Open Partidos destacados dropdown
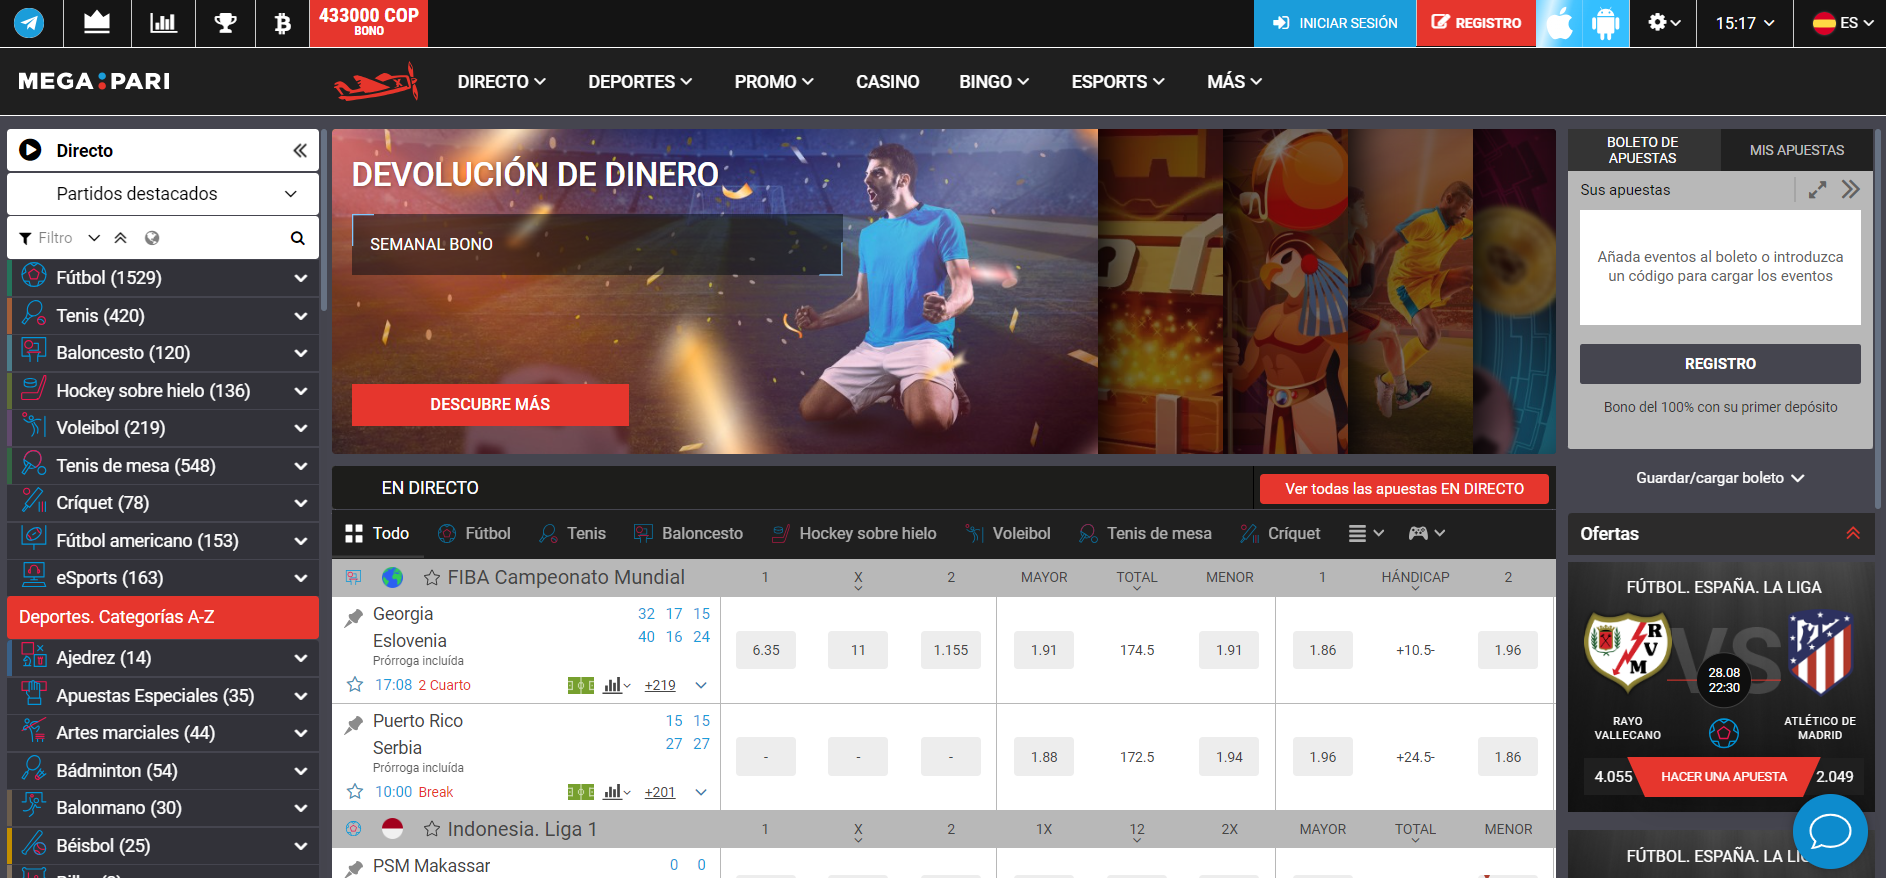Screen dimensions: 1886x878 click(163, 194)
